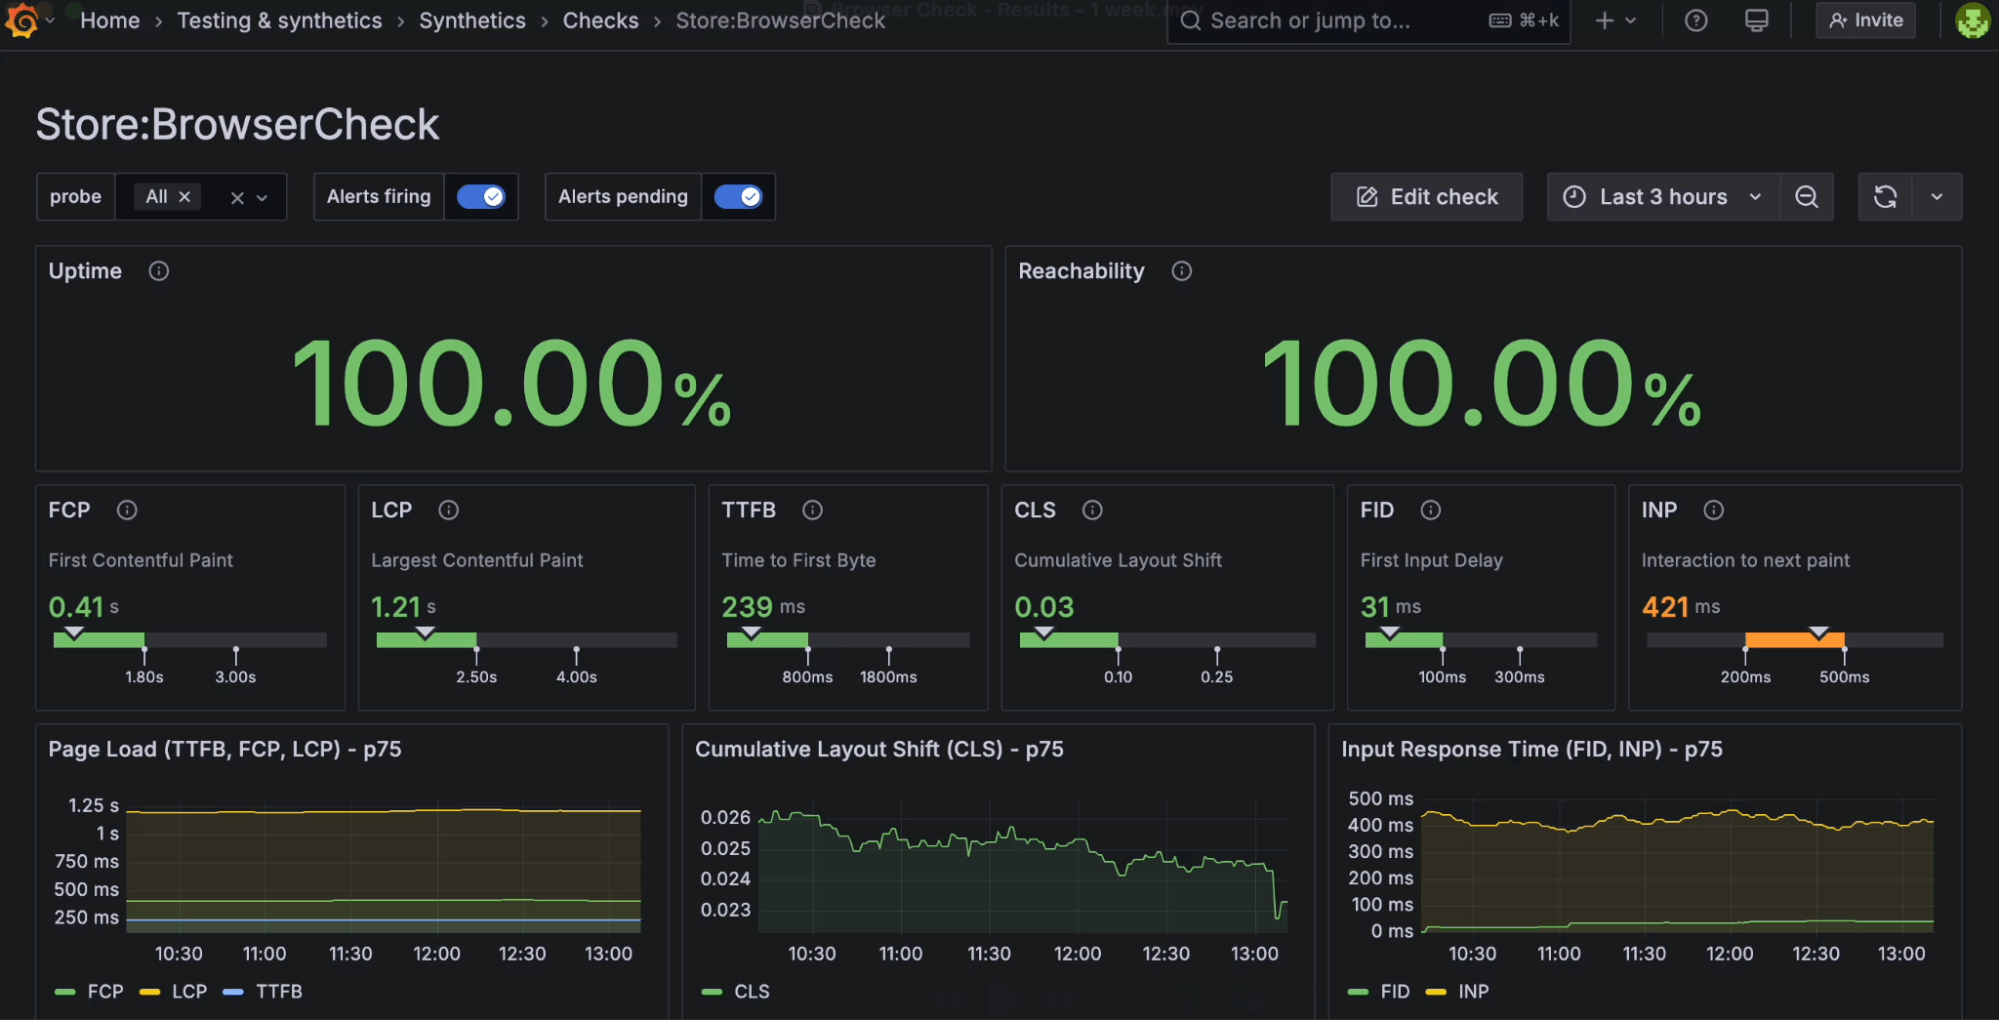The image size is (1999, 1020).
Task: Navigate to Checks in the breadcrumb
Action: 600,21
